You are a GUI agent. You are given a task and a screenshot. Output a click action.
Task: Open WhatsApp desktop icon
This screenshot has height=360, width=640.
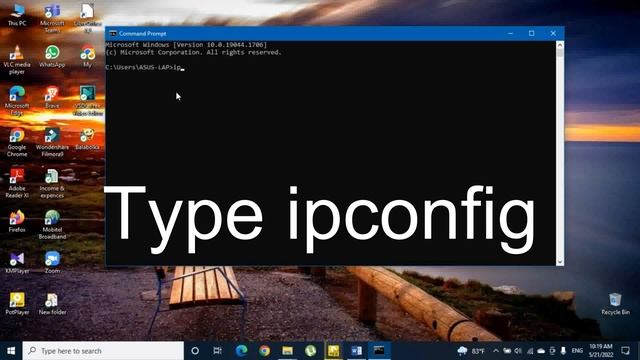pos(52,56)
